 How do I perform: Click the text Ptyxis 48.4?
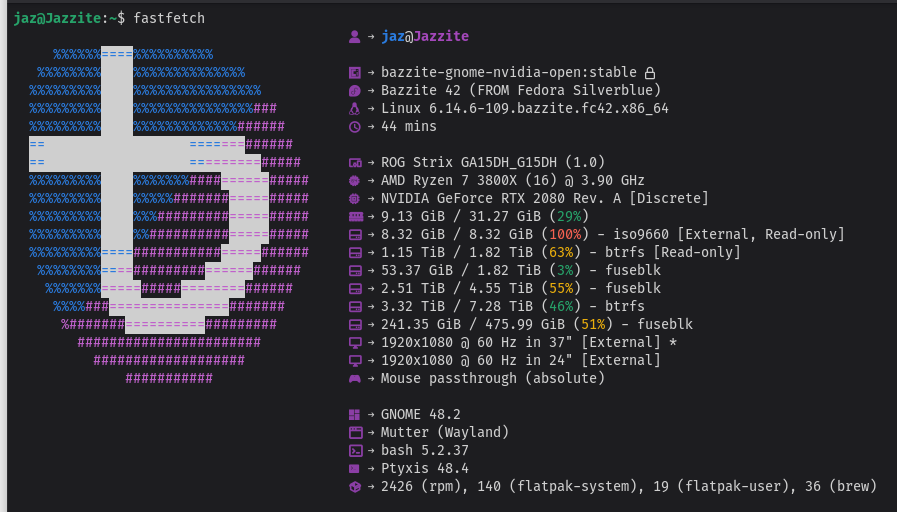pos(424,469)
